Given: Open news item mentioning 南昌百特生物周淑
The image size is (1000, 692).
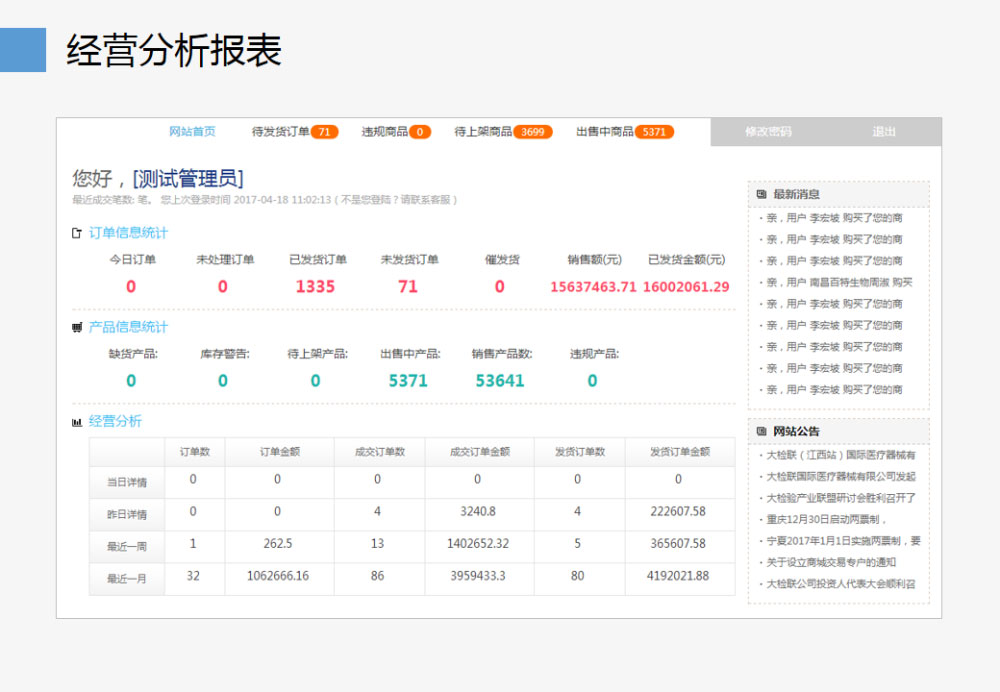Looking at the screenshot, I should click(839, 283).
